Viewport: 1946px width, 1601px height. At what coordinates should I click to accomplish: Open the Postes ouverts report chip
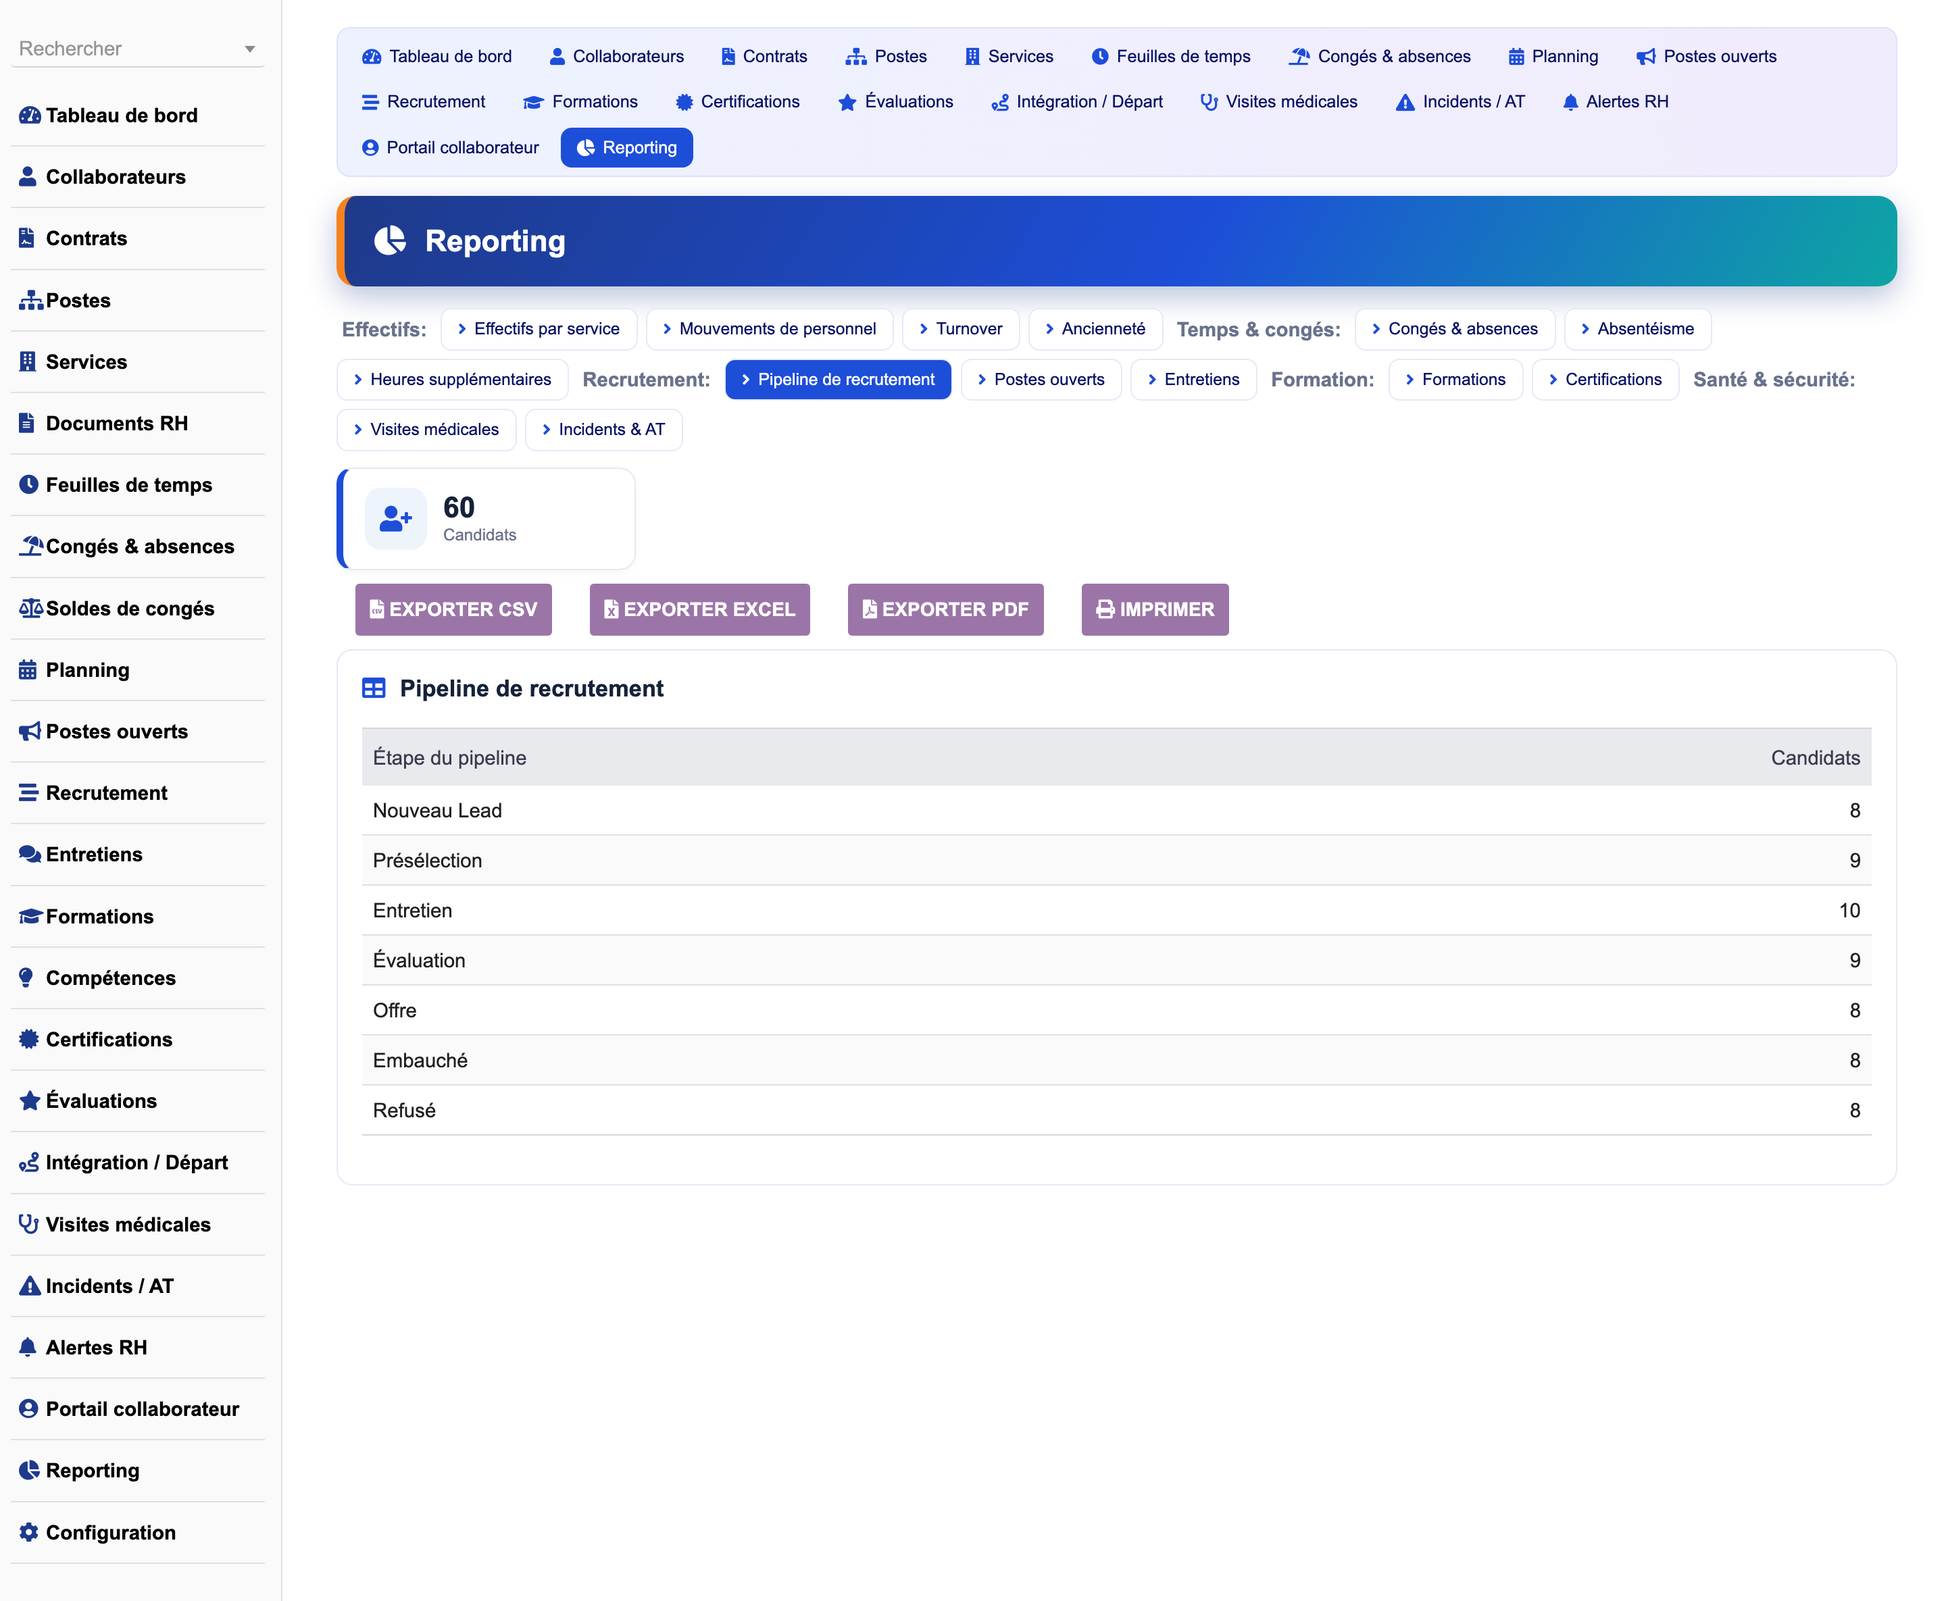pos(1041,380)
